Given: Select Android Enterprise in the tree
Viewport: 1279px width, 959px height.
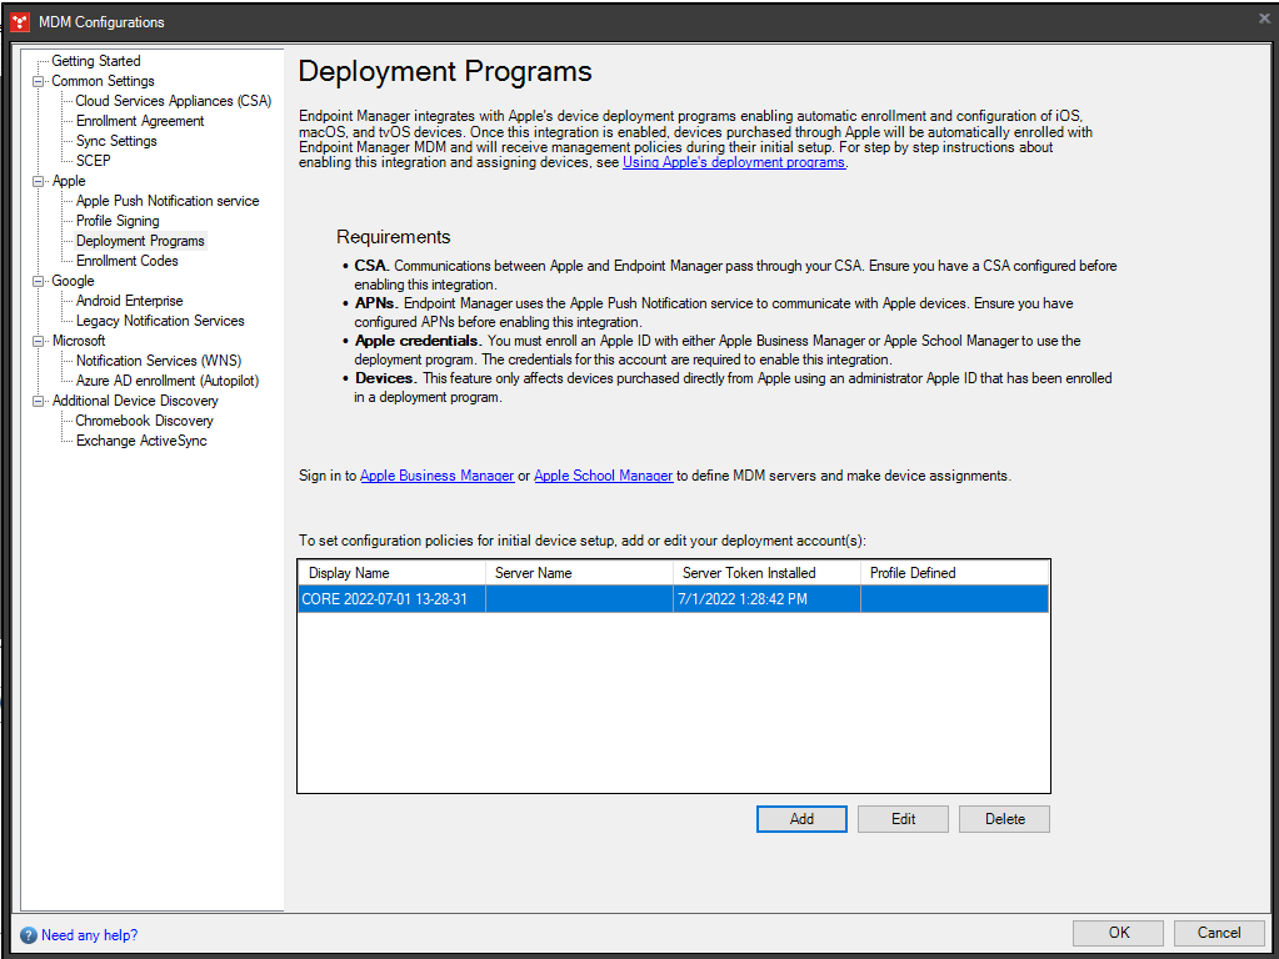Looking at the screenshot, I should pos(129,301).
